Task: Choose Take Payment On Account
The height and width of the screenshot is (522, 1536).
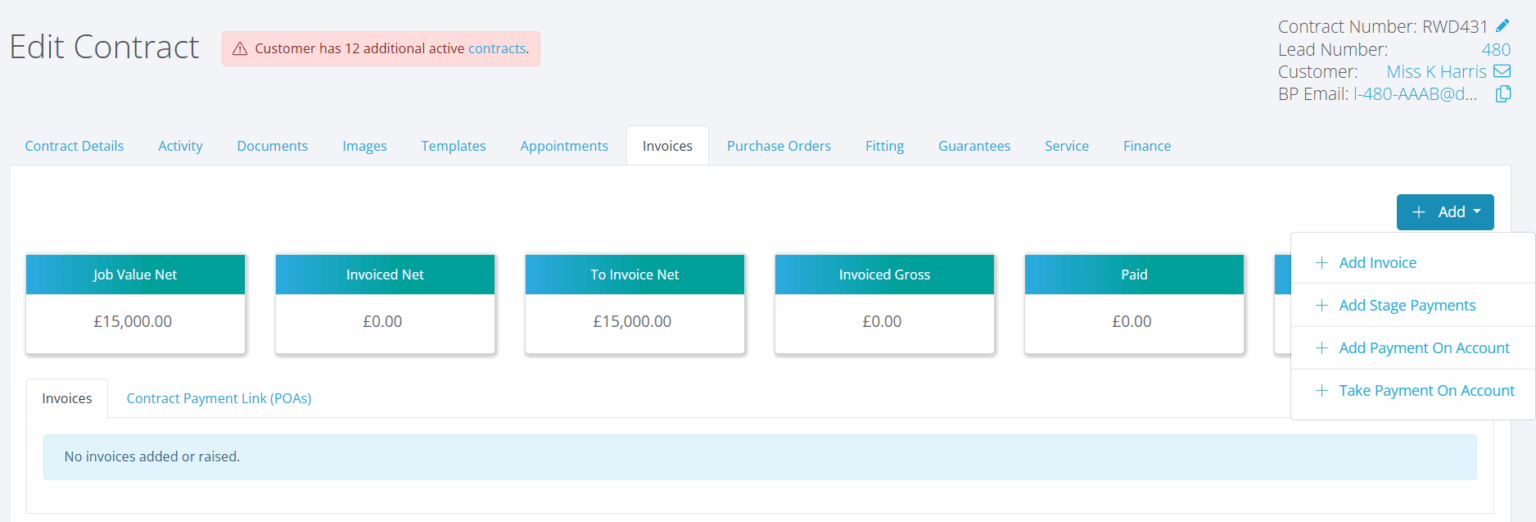Action: click(x=1426, y=391)
